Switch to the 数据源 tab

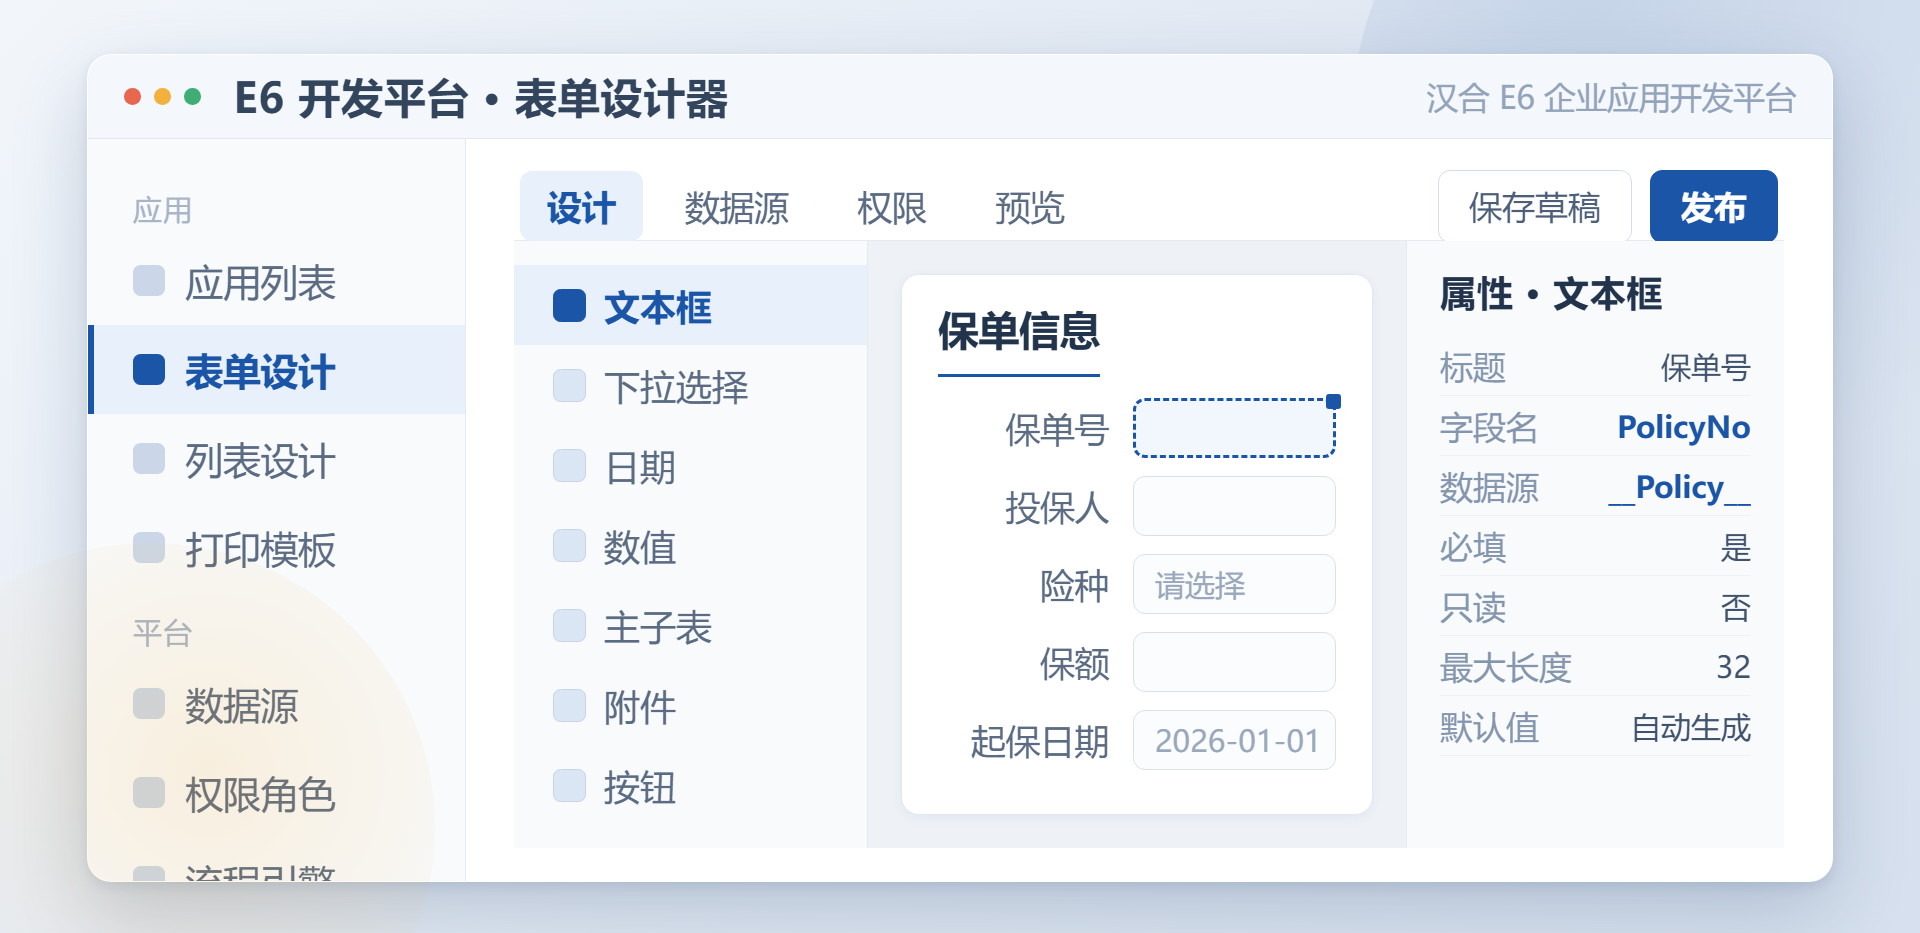tap(736, 207)
